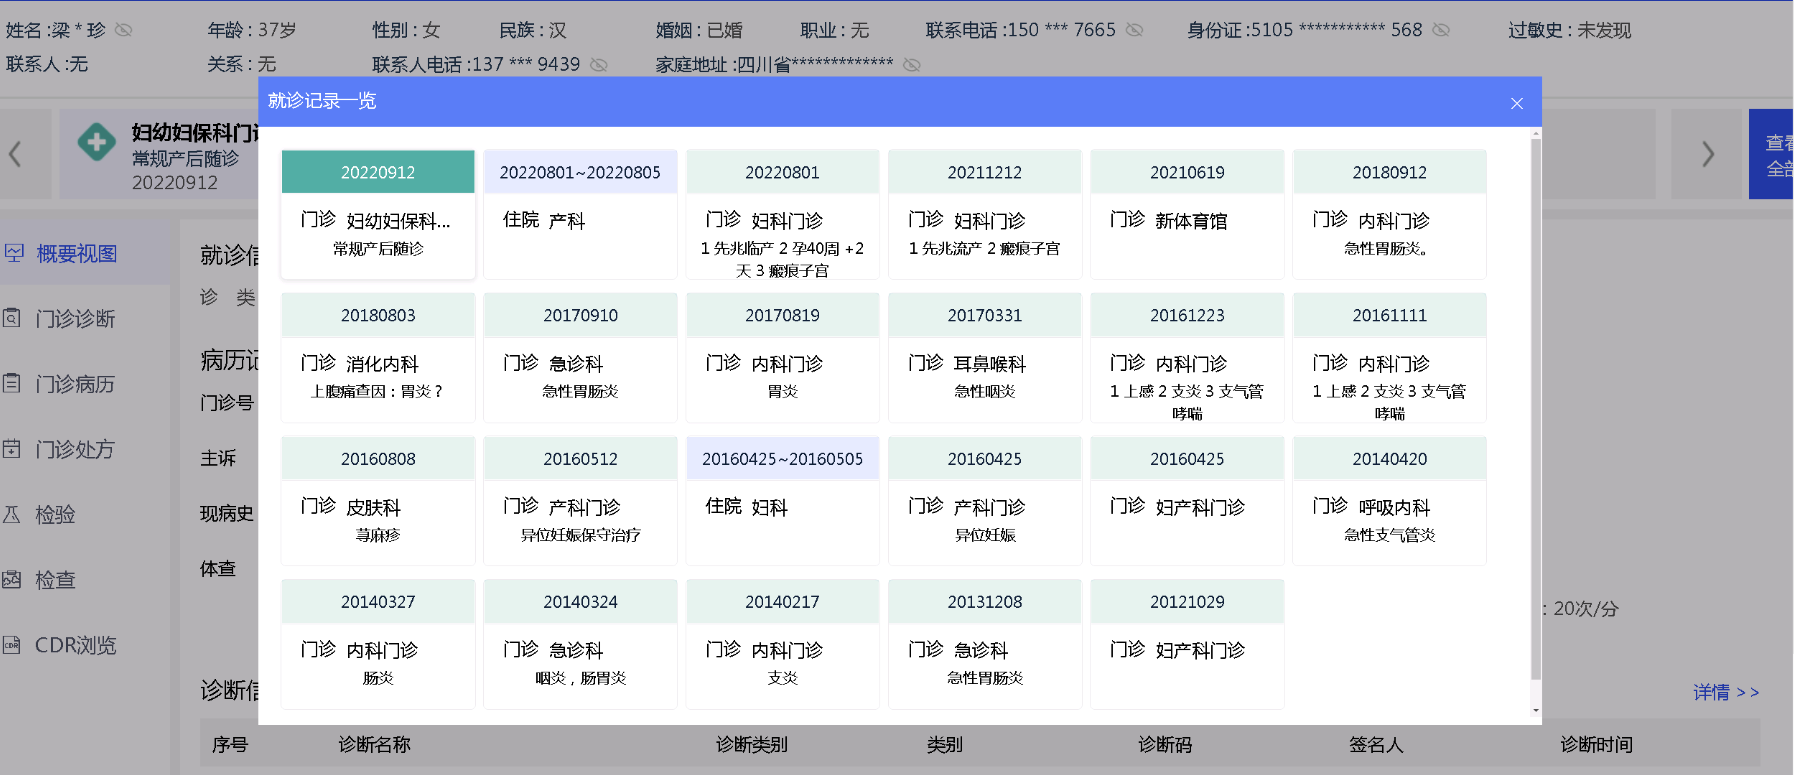Click the 检查 image icon
Screen dimensions: 1794x775
[12, 579]
